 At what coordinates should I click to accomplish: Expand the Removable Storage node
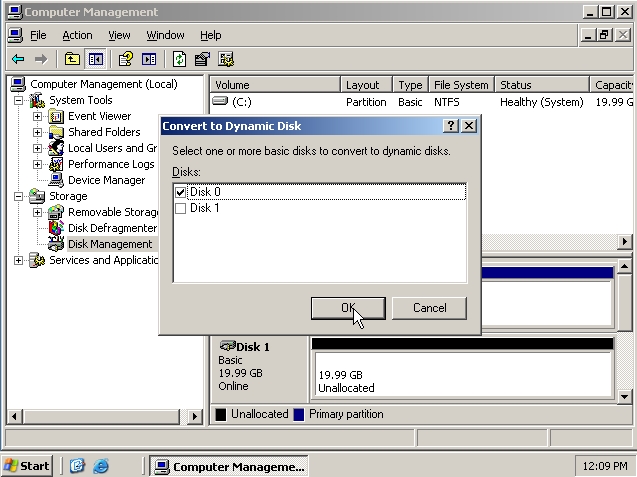[x=37, y=212]
